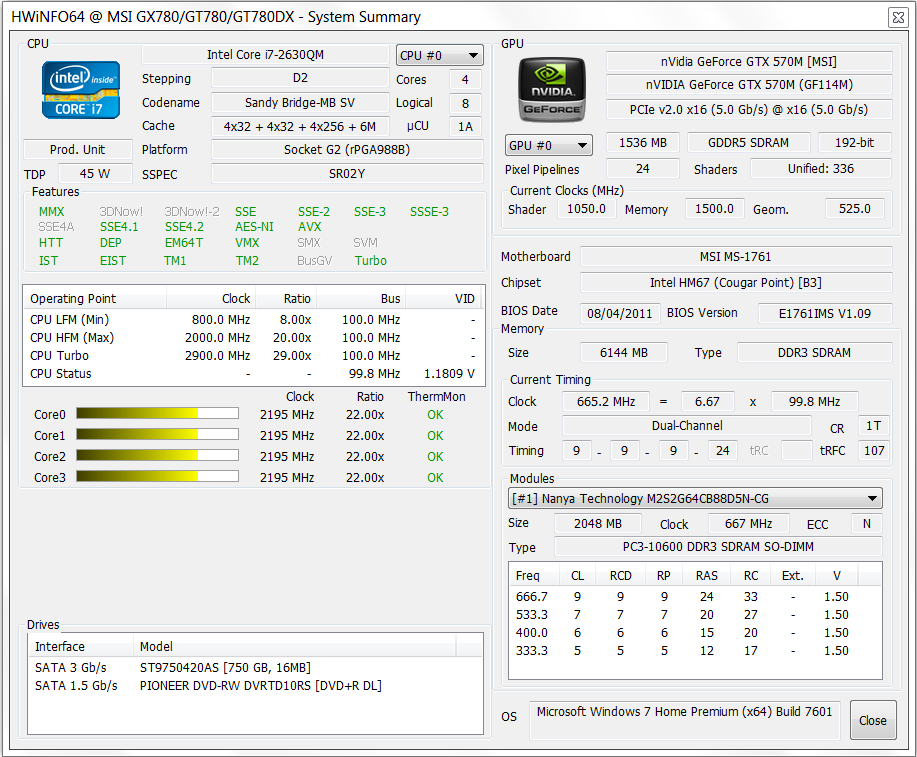
Task: Click the E1761IMS V1.09 BIOS version field
Action: coord(825,313)
